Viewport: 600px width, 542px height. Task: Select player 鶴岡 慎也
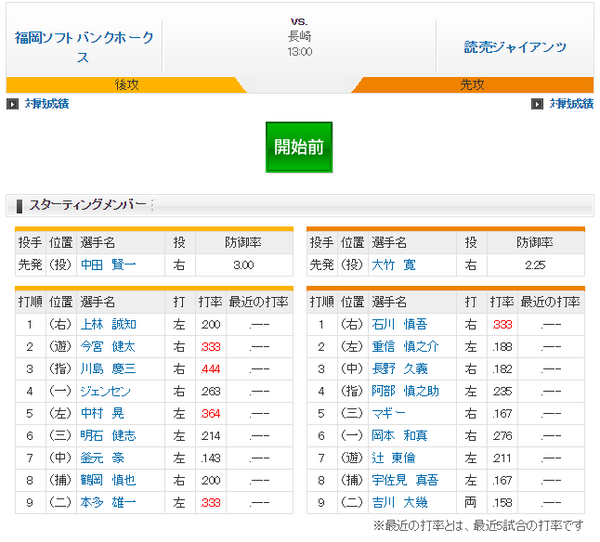[x=108, y=480]
